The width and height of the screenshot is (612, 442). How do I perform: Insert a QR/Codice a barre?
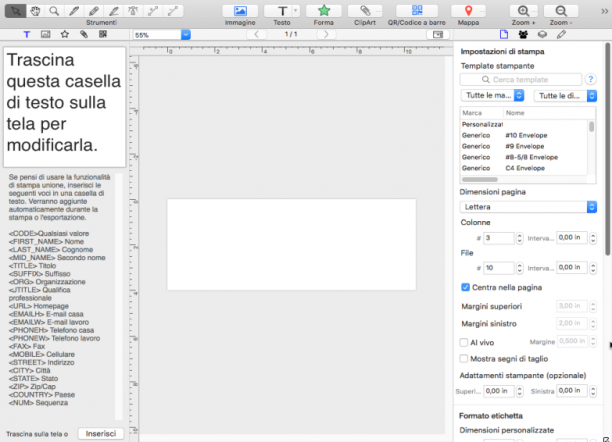[x=417, y=11]
